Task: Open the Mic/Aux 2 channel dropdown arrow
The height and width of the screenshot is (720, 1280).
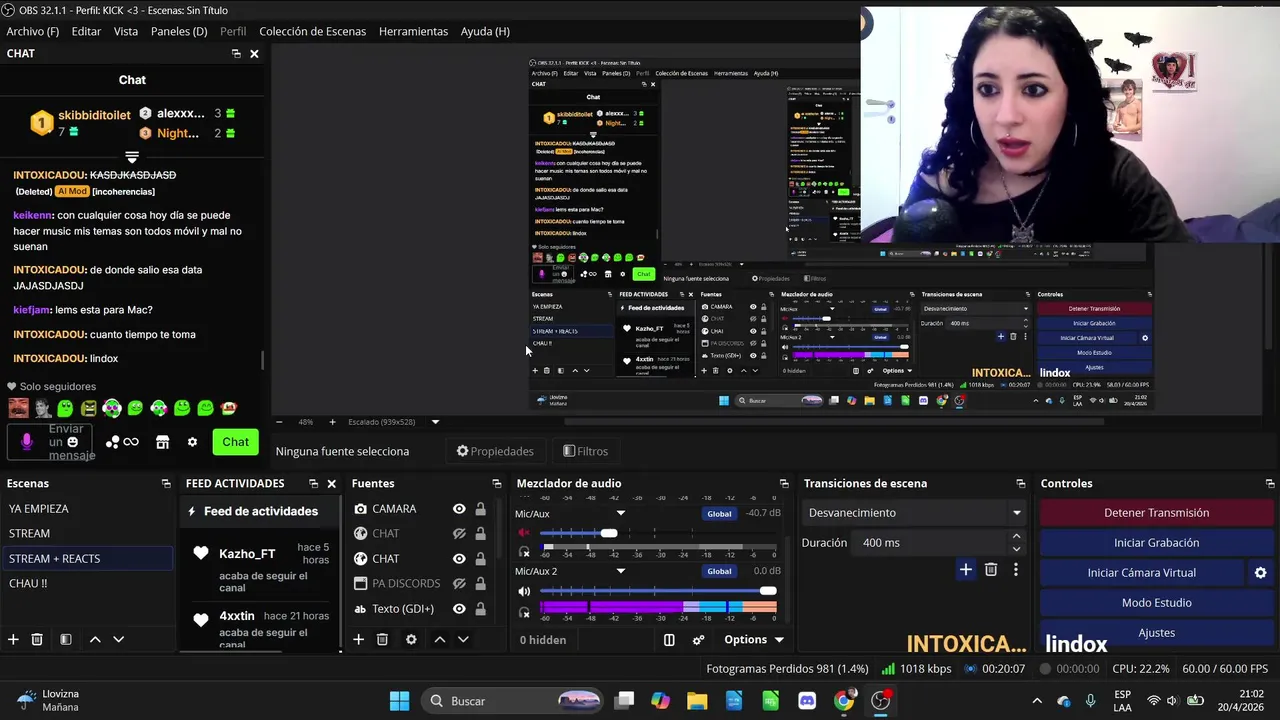Action: pyautogui.click(x=621, y=572)
